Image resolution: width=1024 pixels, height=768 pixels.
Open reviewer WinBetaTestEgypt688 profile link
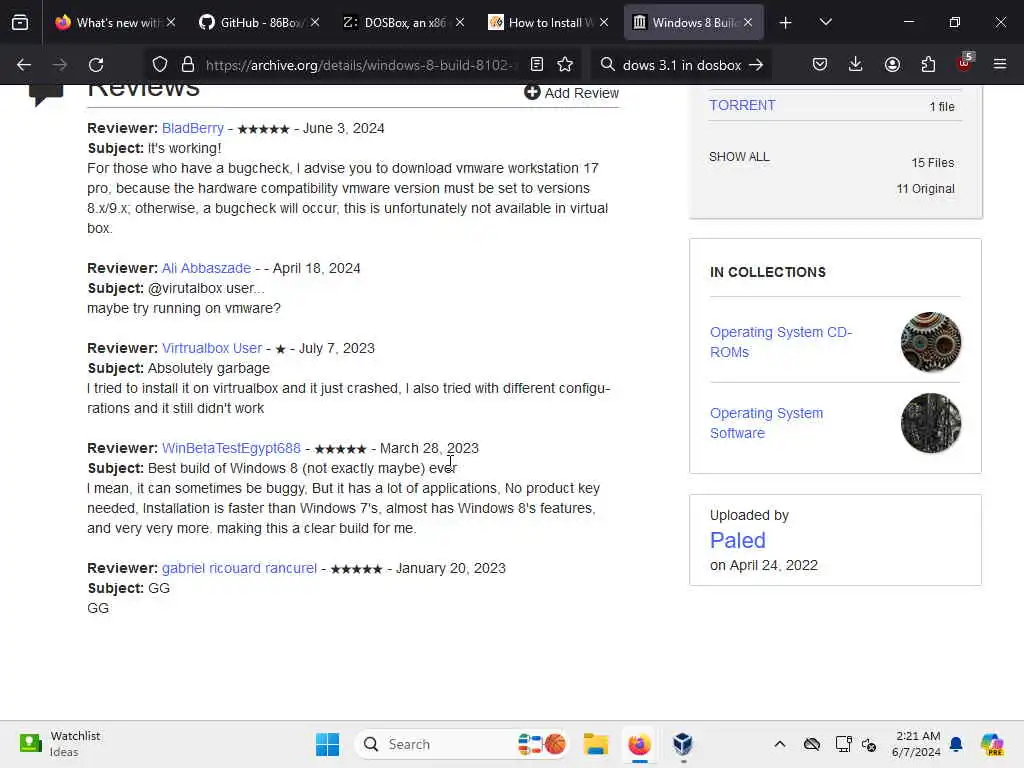coord(231,448)
